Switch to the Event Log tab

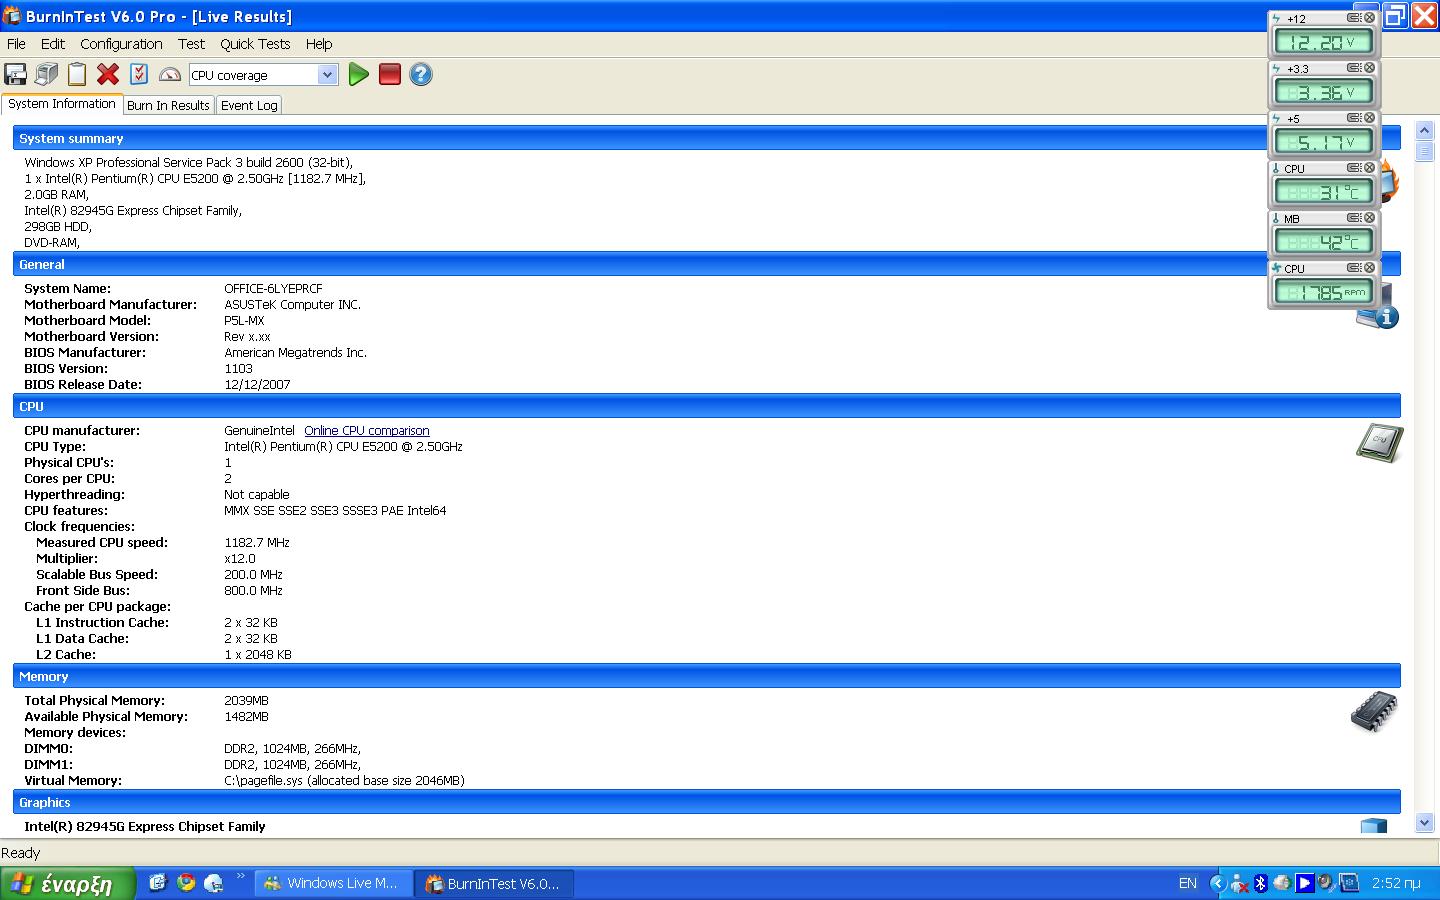pyautogui.click(x=249, y=105)
